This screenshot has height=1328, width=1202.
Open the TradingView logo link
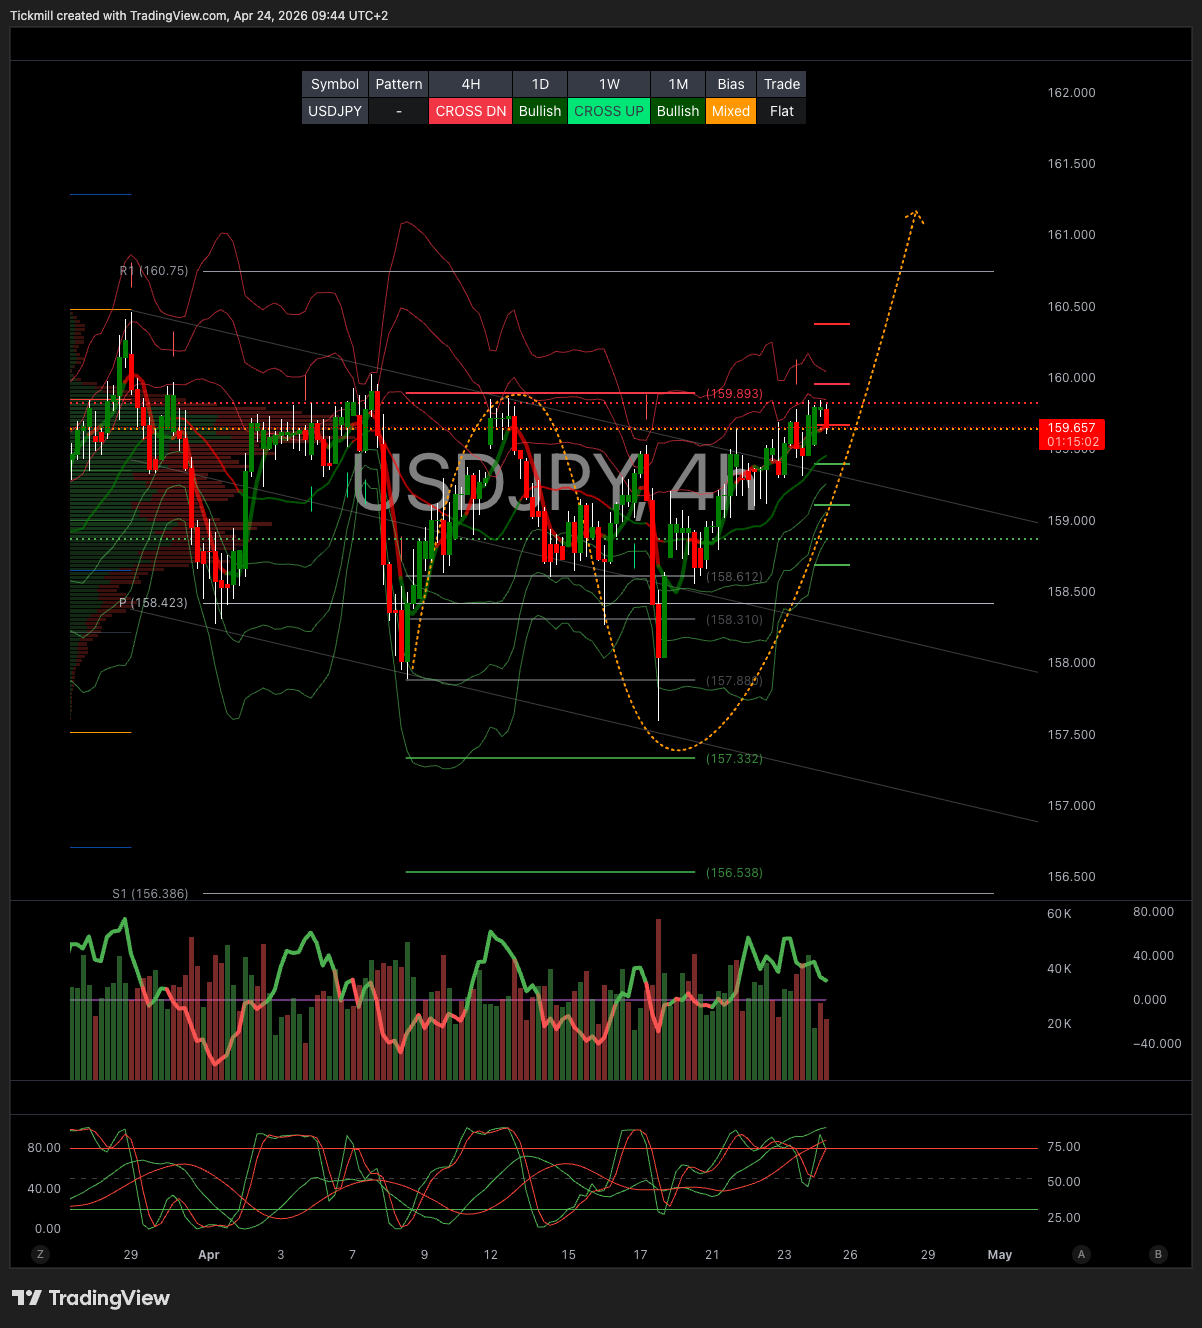pos(91,1298)
